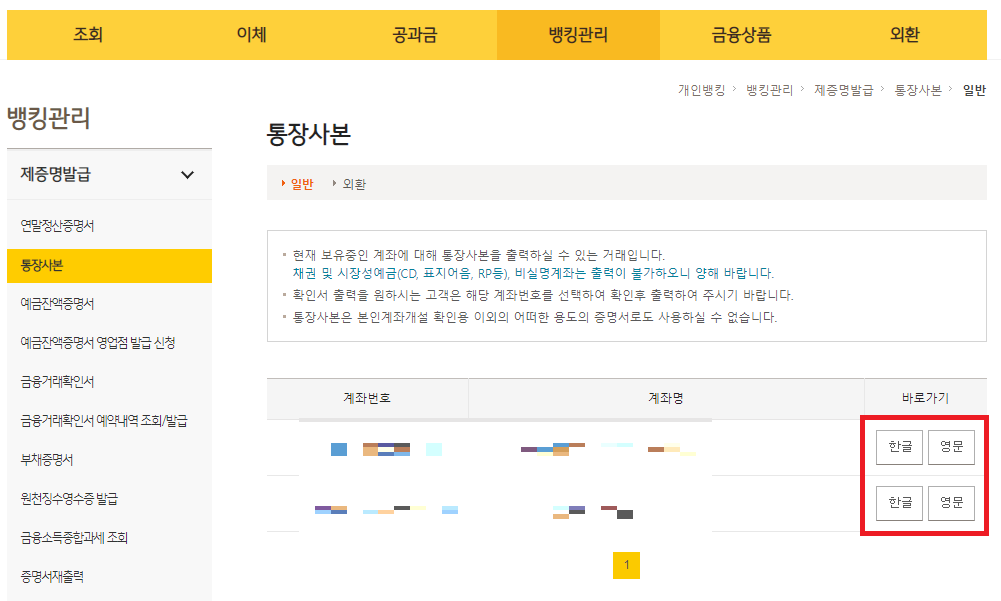Click 한글 button for the first account
The height and width of the screenshot is (601, 1001).
click(x=898, y=447)
